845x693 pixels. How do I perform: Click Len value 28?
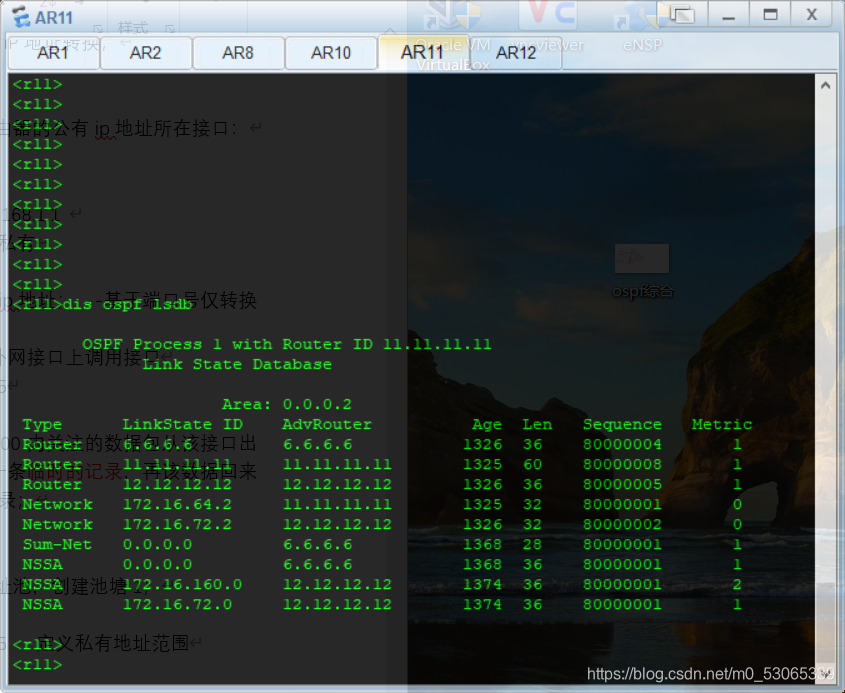click(532, 544)
